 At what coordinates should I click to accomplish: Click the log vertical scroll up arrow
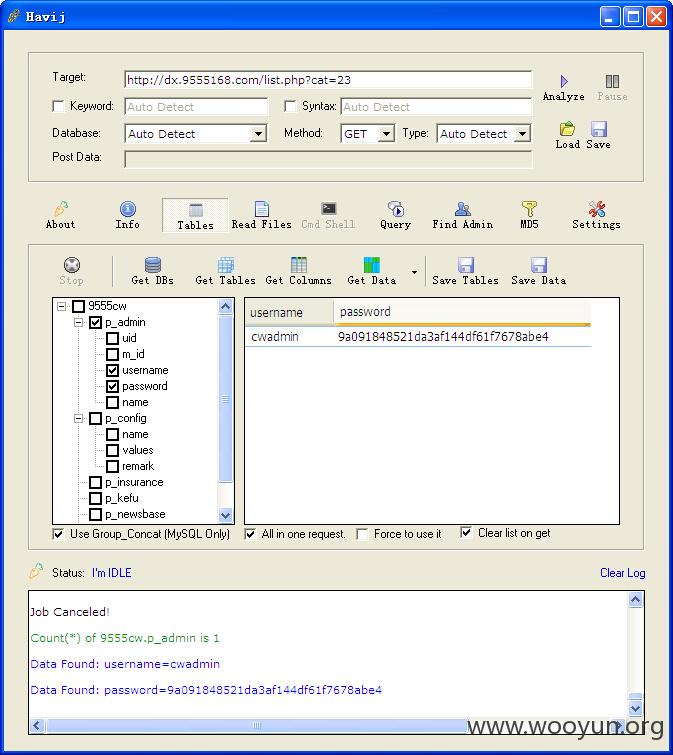click(x=635, y=599)
